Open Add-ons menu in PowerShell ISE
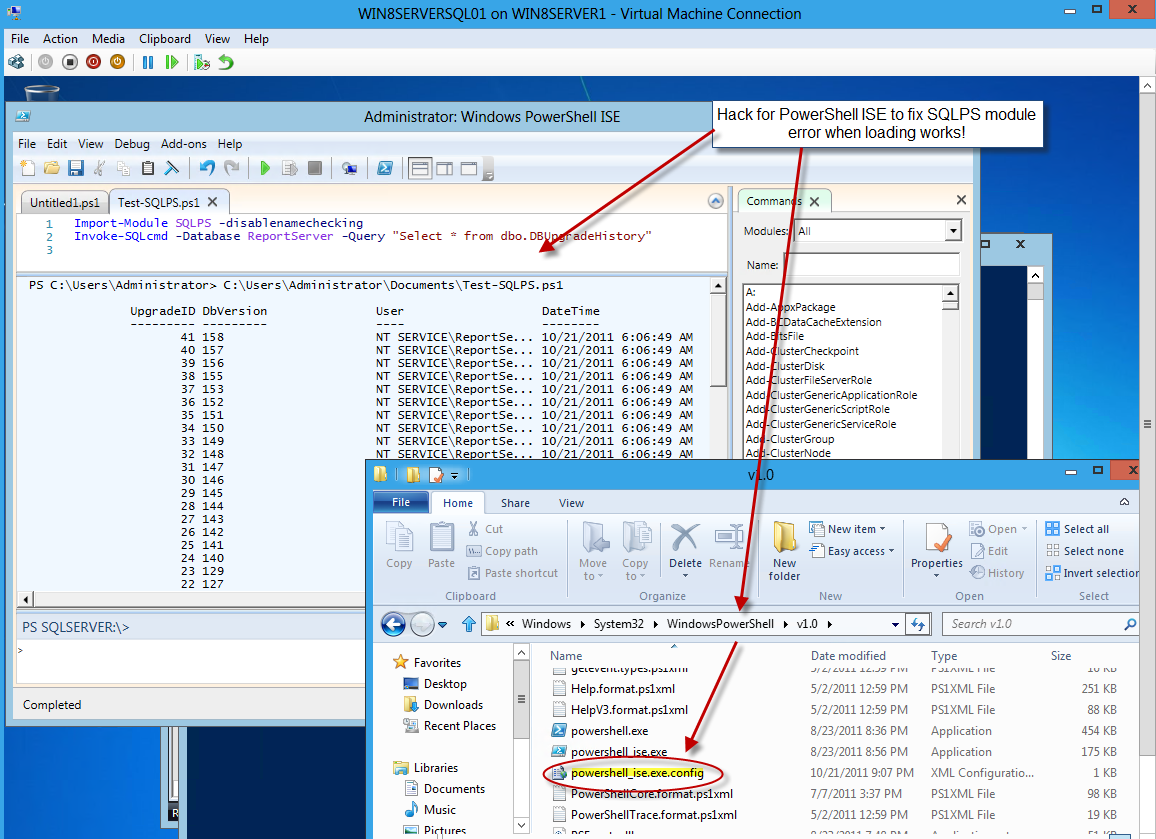 pos(184,144)
